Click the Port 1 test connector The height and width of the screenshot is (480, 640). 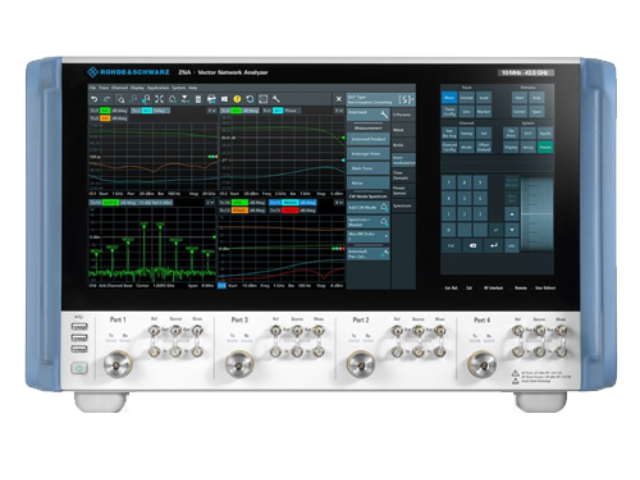[x=118, y=364]
